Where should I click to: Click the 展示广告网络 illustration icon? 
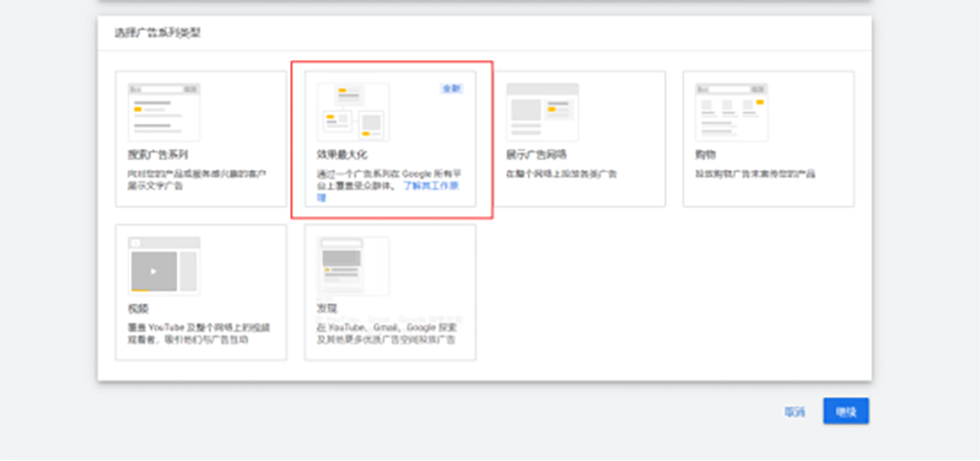tap(542, 111)
